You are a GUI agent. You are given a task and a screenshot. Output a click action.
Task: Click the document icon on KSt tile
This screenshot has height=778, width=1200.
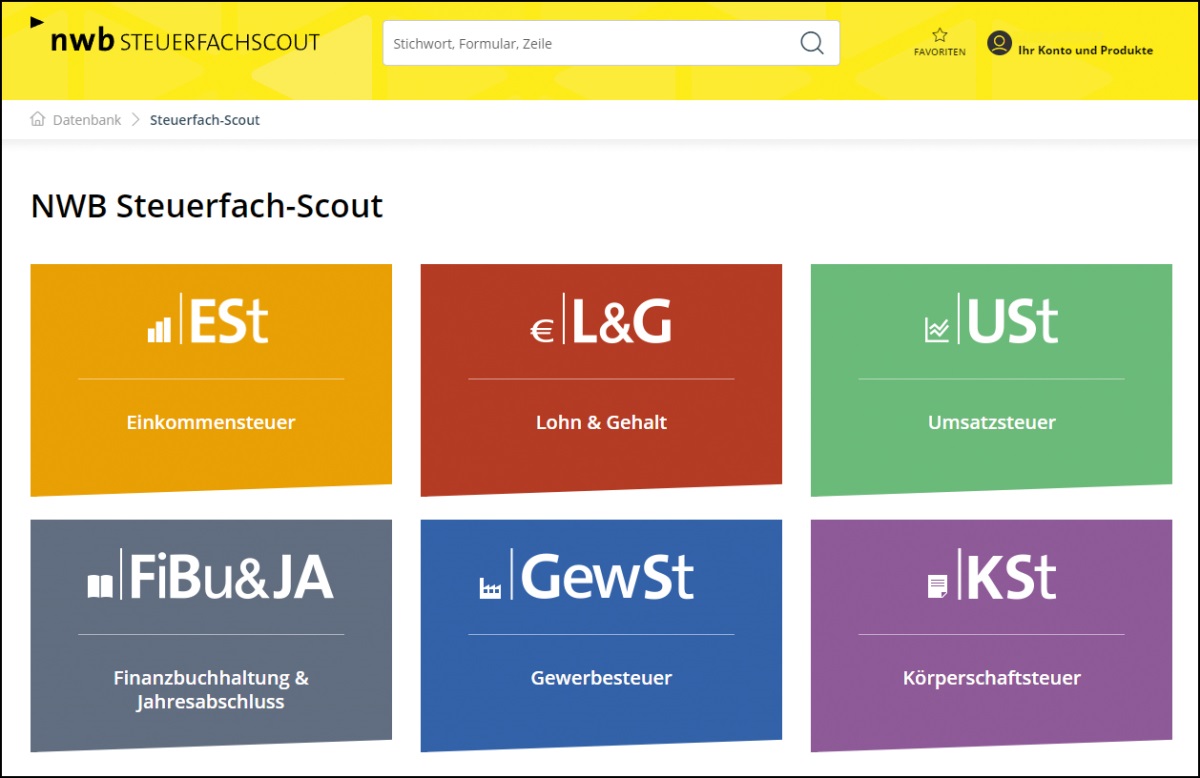pyautogui.click(x=937, y=587)
